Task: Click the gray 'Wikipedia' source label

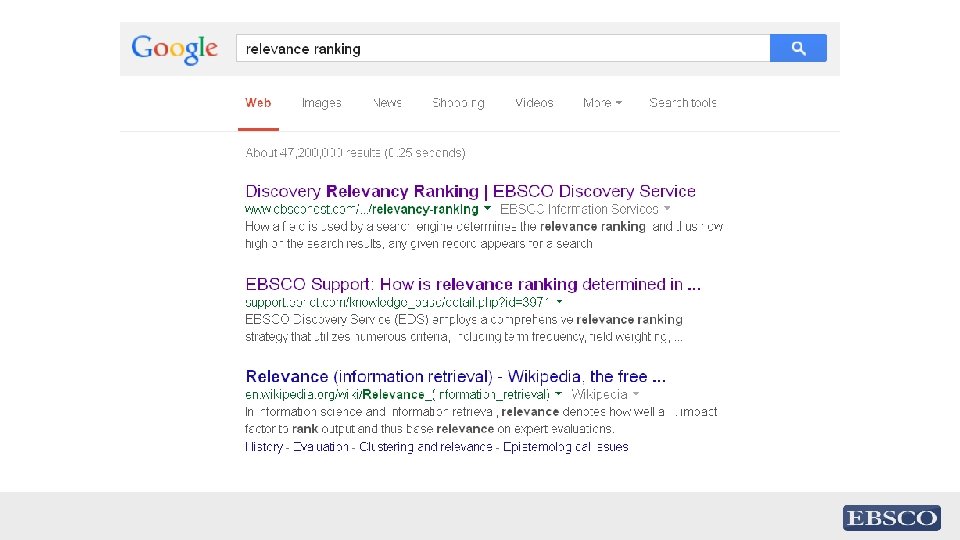Action: (x=599, y=394)
